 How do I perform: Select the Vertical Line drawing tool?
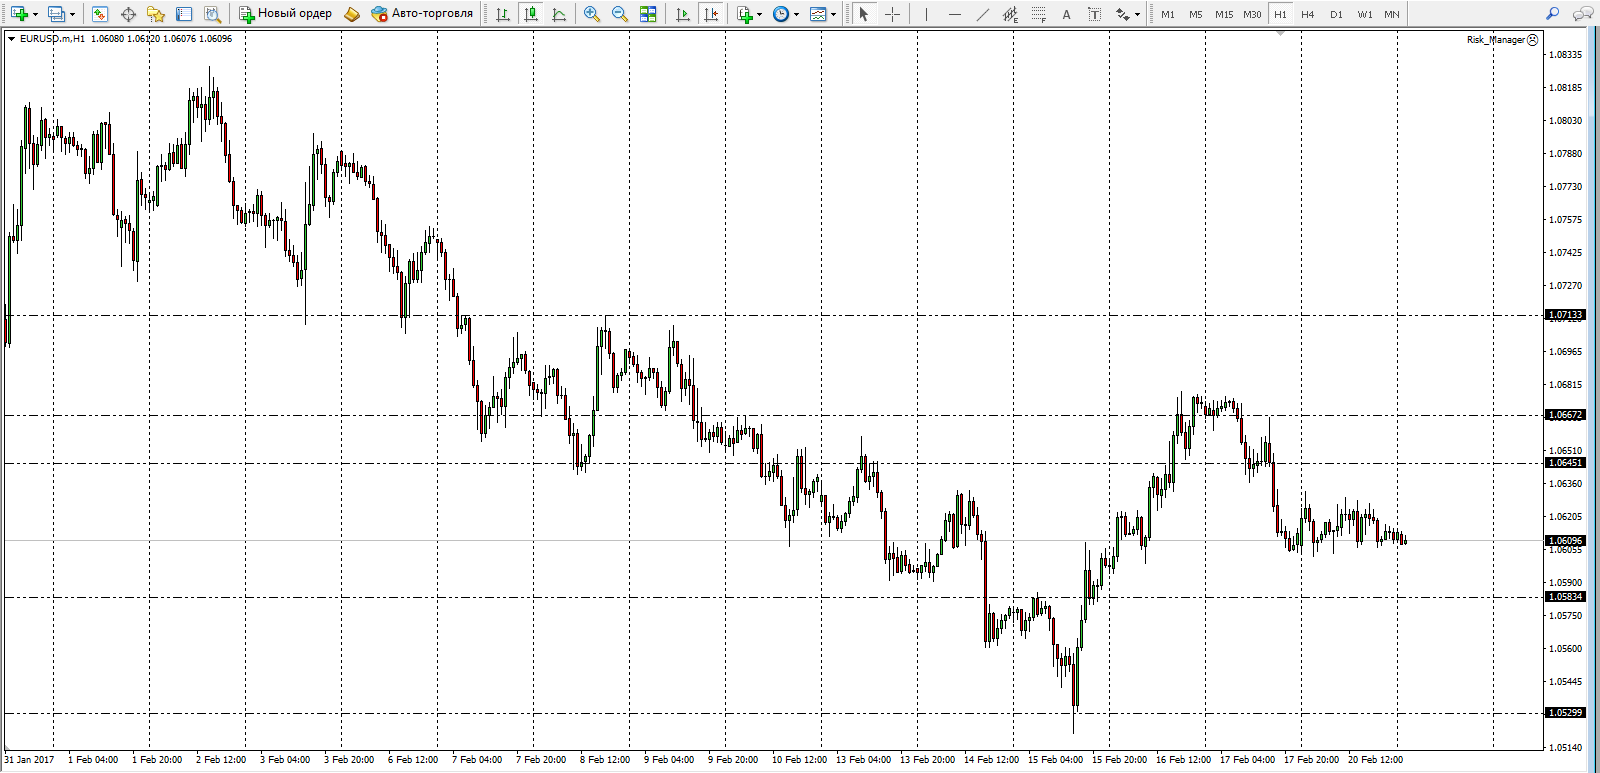click(x=927, y=14)
